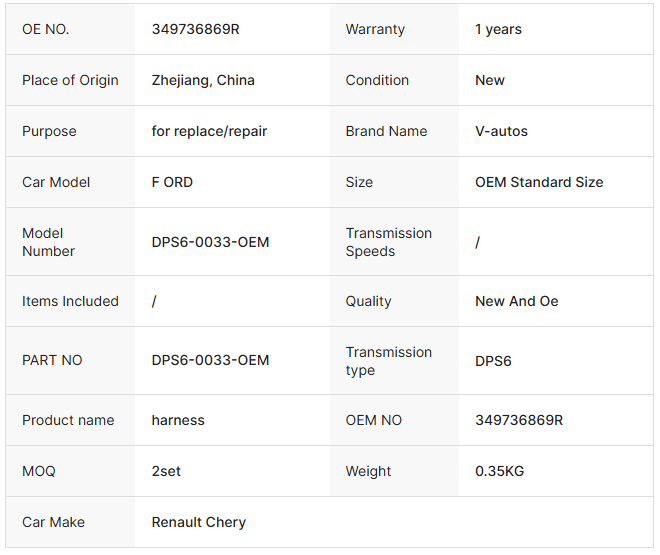
Task: Select the F ORD car model value
Action: (172, 182)
